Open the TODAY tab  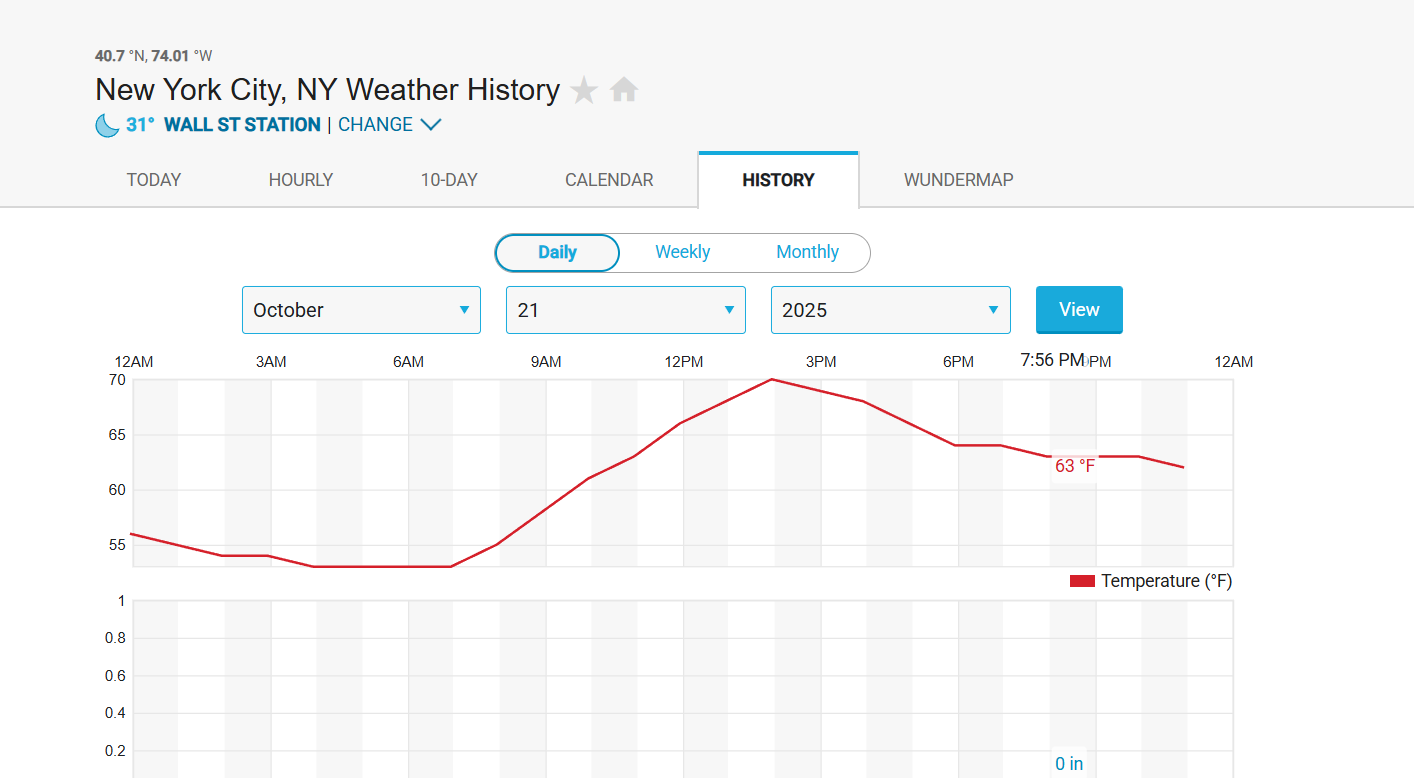154,180
